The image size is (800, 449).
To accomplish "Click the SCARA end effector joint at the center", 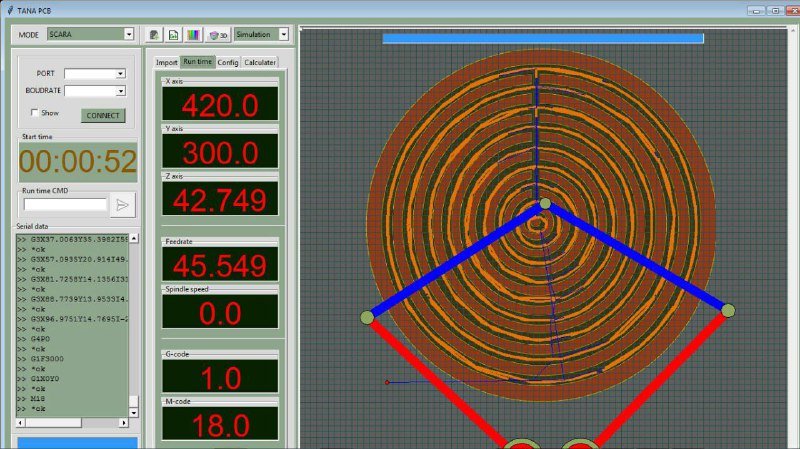I will (545, 204).
